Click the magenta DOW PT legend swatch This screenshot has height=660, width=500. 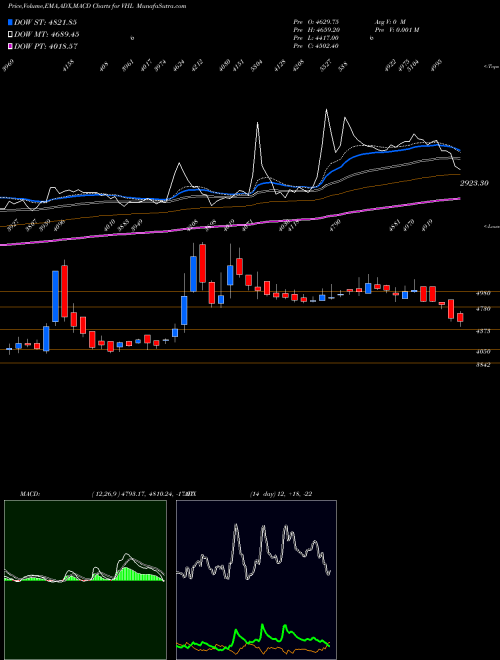pyautogui.click(x=10, y=46)
